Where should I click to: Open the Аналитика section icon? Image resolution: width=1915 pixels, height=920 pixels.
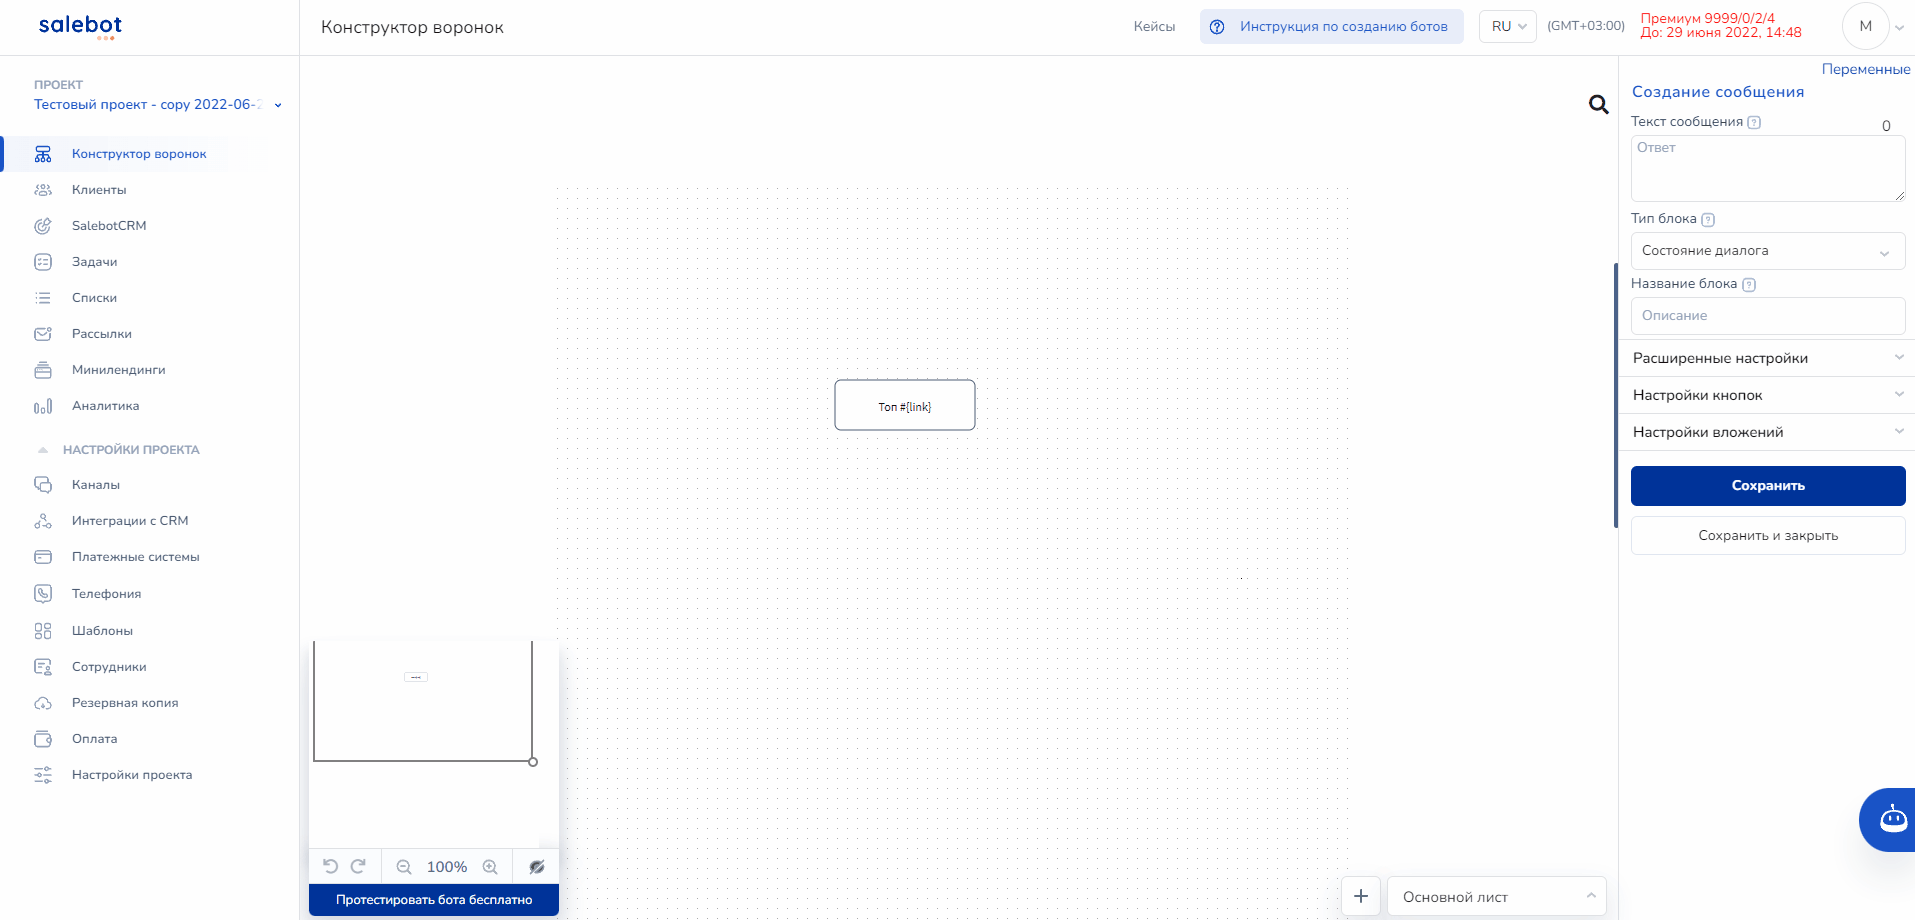[x=43, y=406]
